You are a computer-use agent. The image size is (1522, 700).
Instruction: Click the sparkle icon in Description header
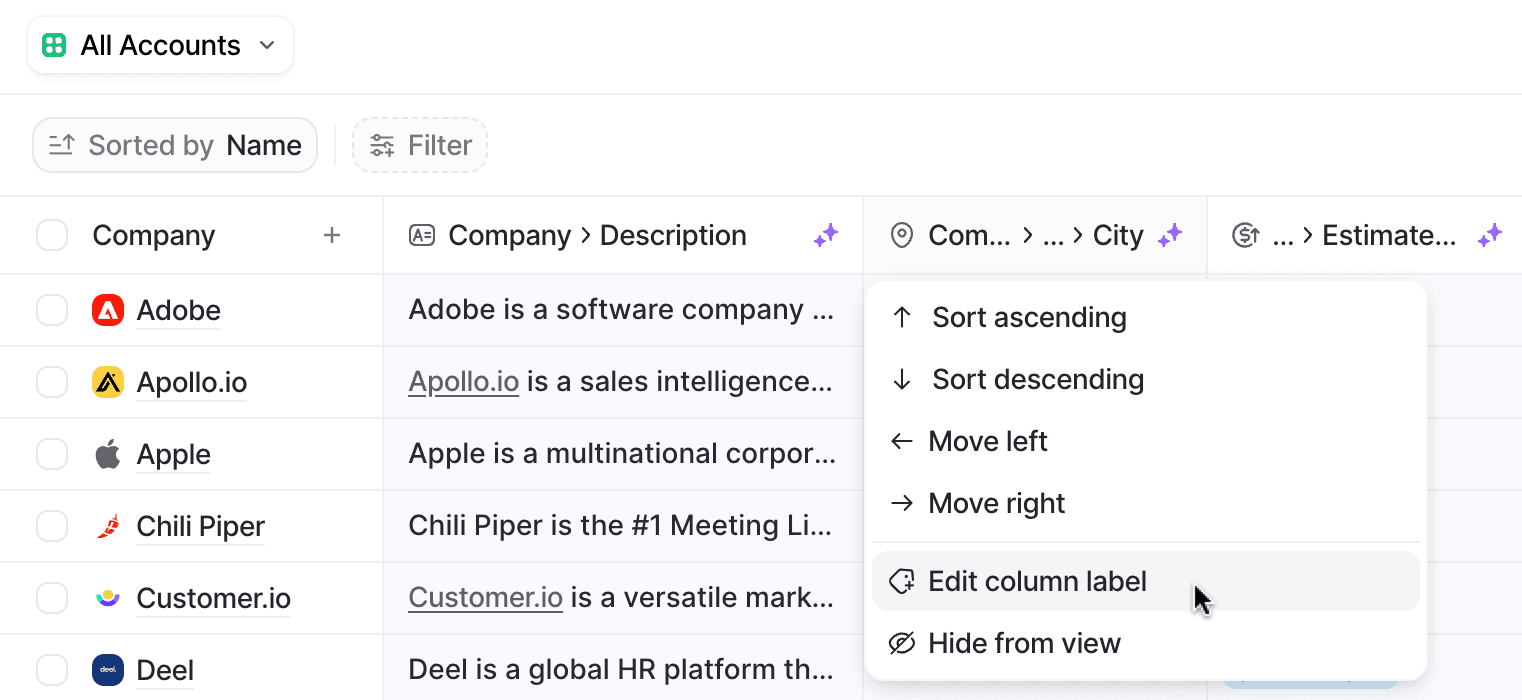pyautogui.click(x=825, y=235)
